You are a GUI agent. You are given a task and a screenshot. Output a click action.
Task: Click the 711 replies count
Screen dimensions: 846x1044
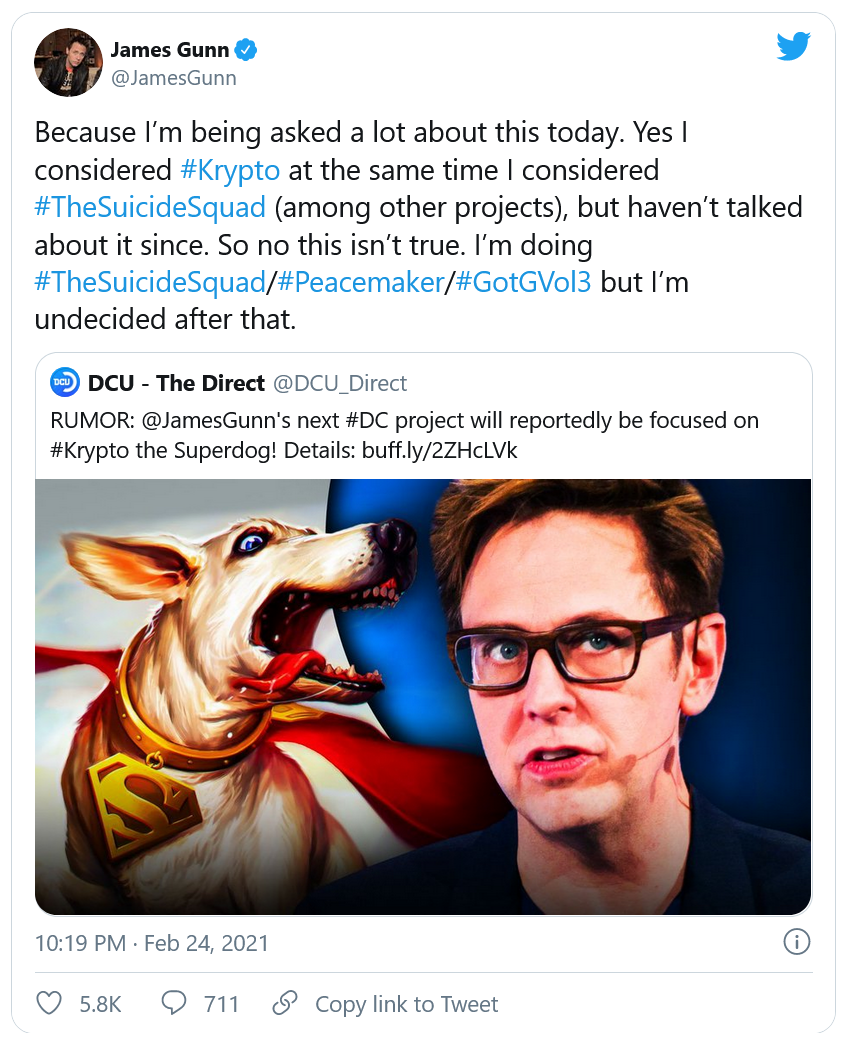click(x=221, y=1004)
